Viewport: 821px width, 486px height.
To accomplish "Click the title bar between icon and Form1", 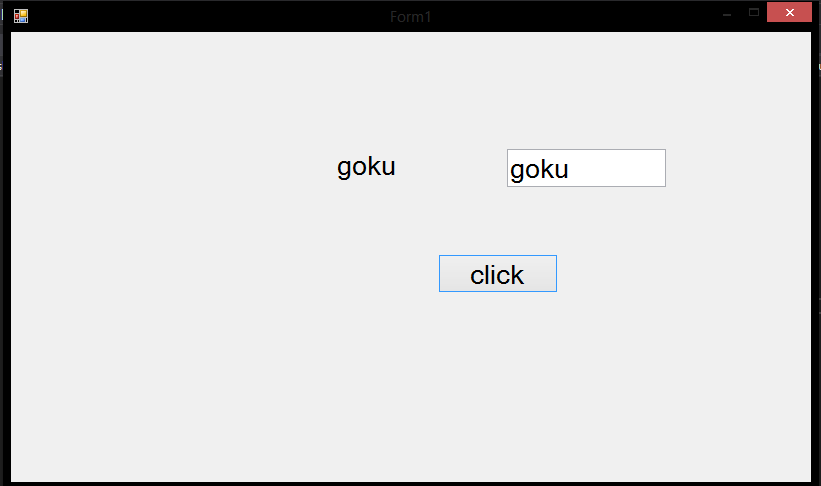I will pyautogui.click(x=209, y=17).
